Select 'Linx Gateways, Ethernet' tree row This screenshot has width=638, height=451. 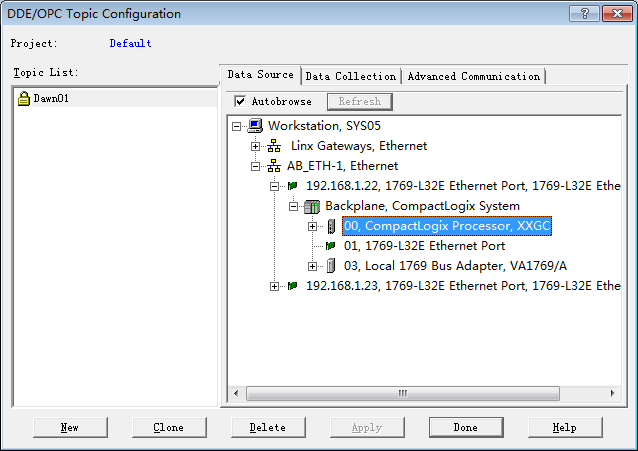pyautogui.click(x=359, y=146)
